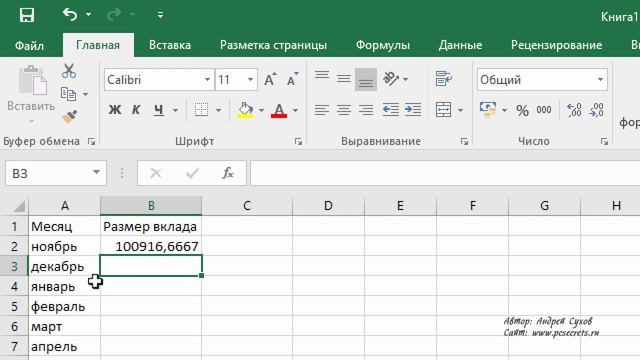The width and height of the screenshot is (640, 360).
Task: Click the Accounting currency format icon
Action: [488, 110]
